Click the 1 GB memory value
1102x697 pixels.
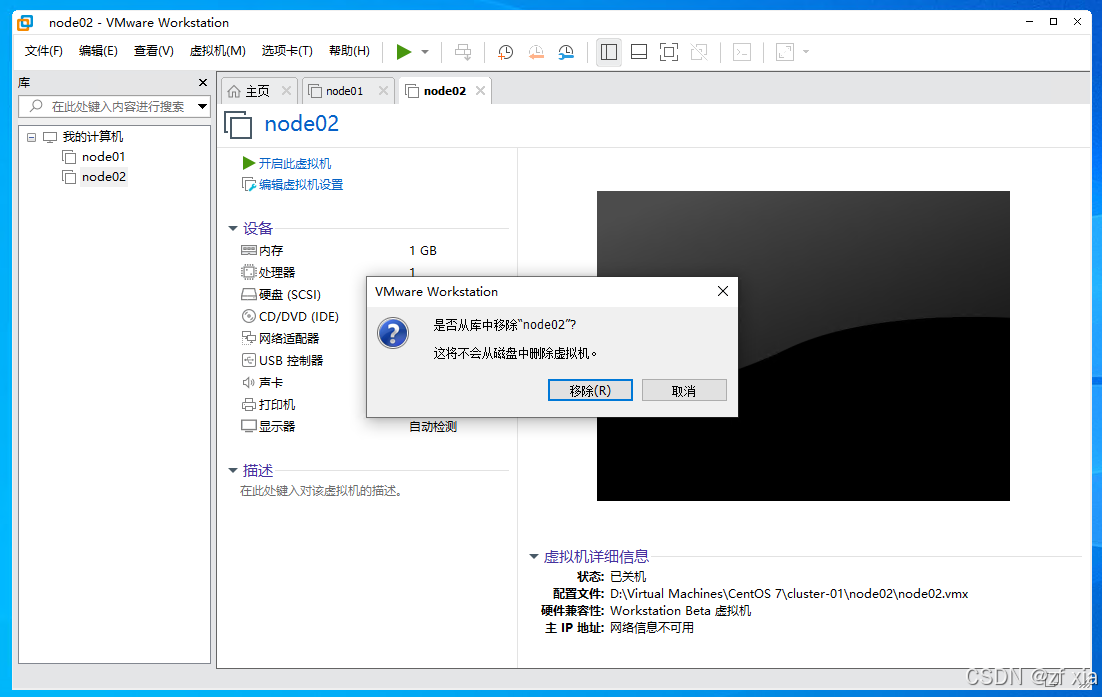(x=423, y=251)
